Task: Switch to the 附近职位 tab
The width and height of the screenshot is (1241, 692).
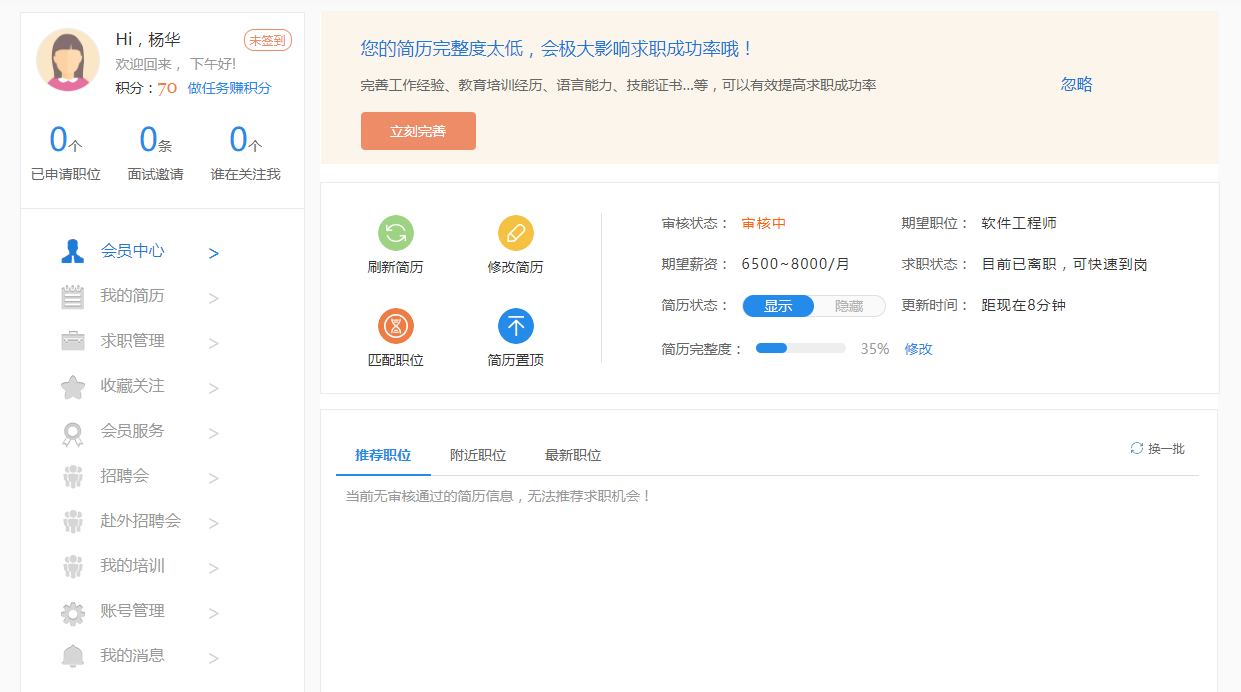Action: point(477,456)
